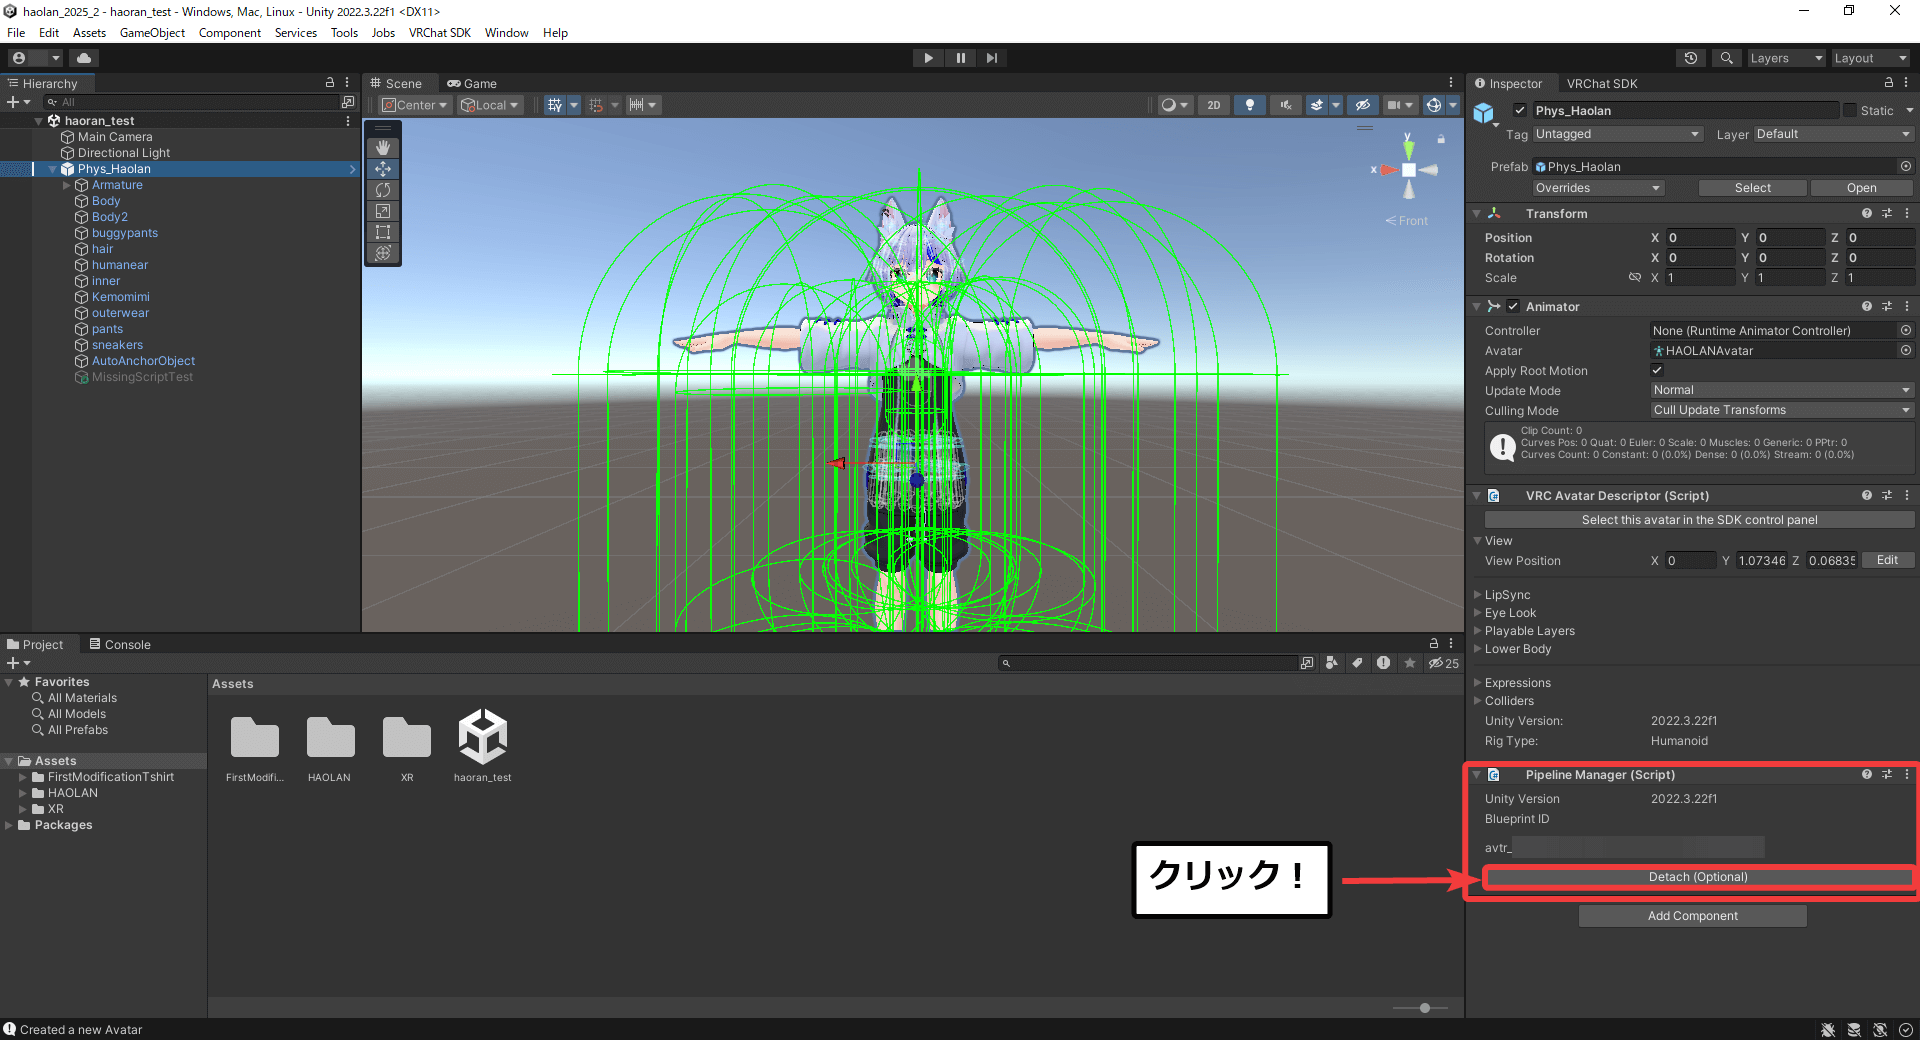
Task: Switch to VRChat SDK inspector tab
Action: point(1602,83)
